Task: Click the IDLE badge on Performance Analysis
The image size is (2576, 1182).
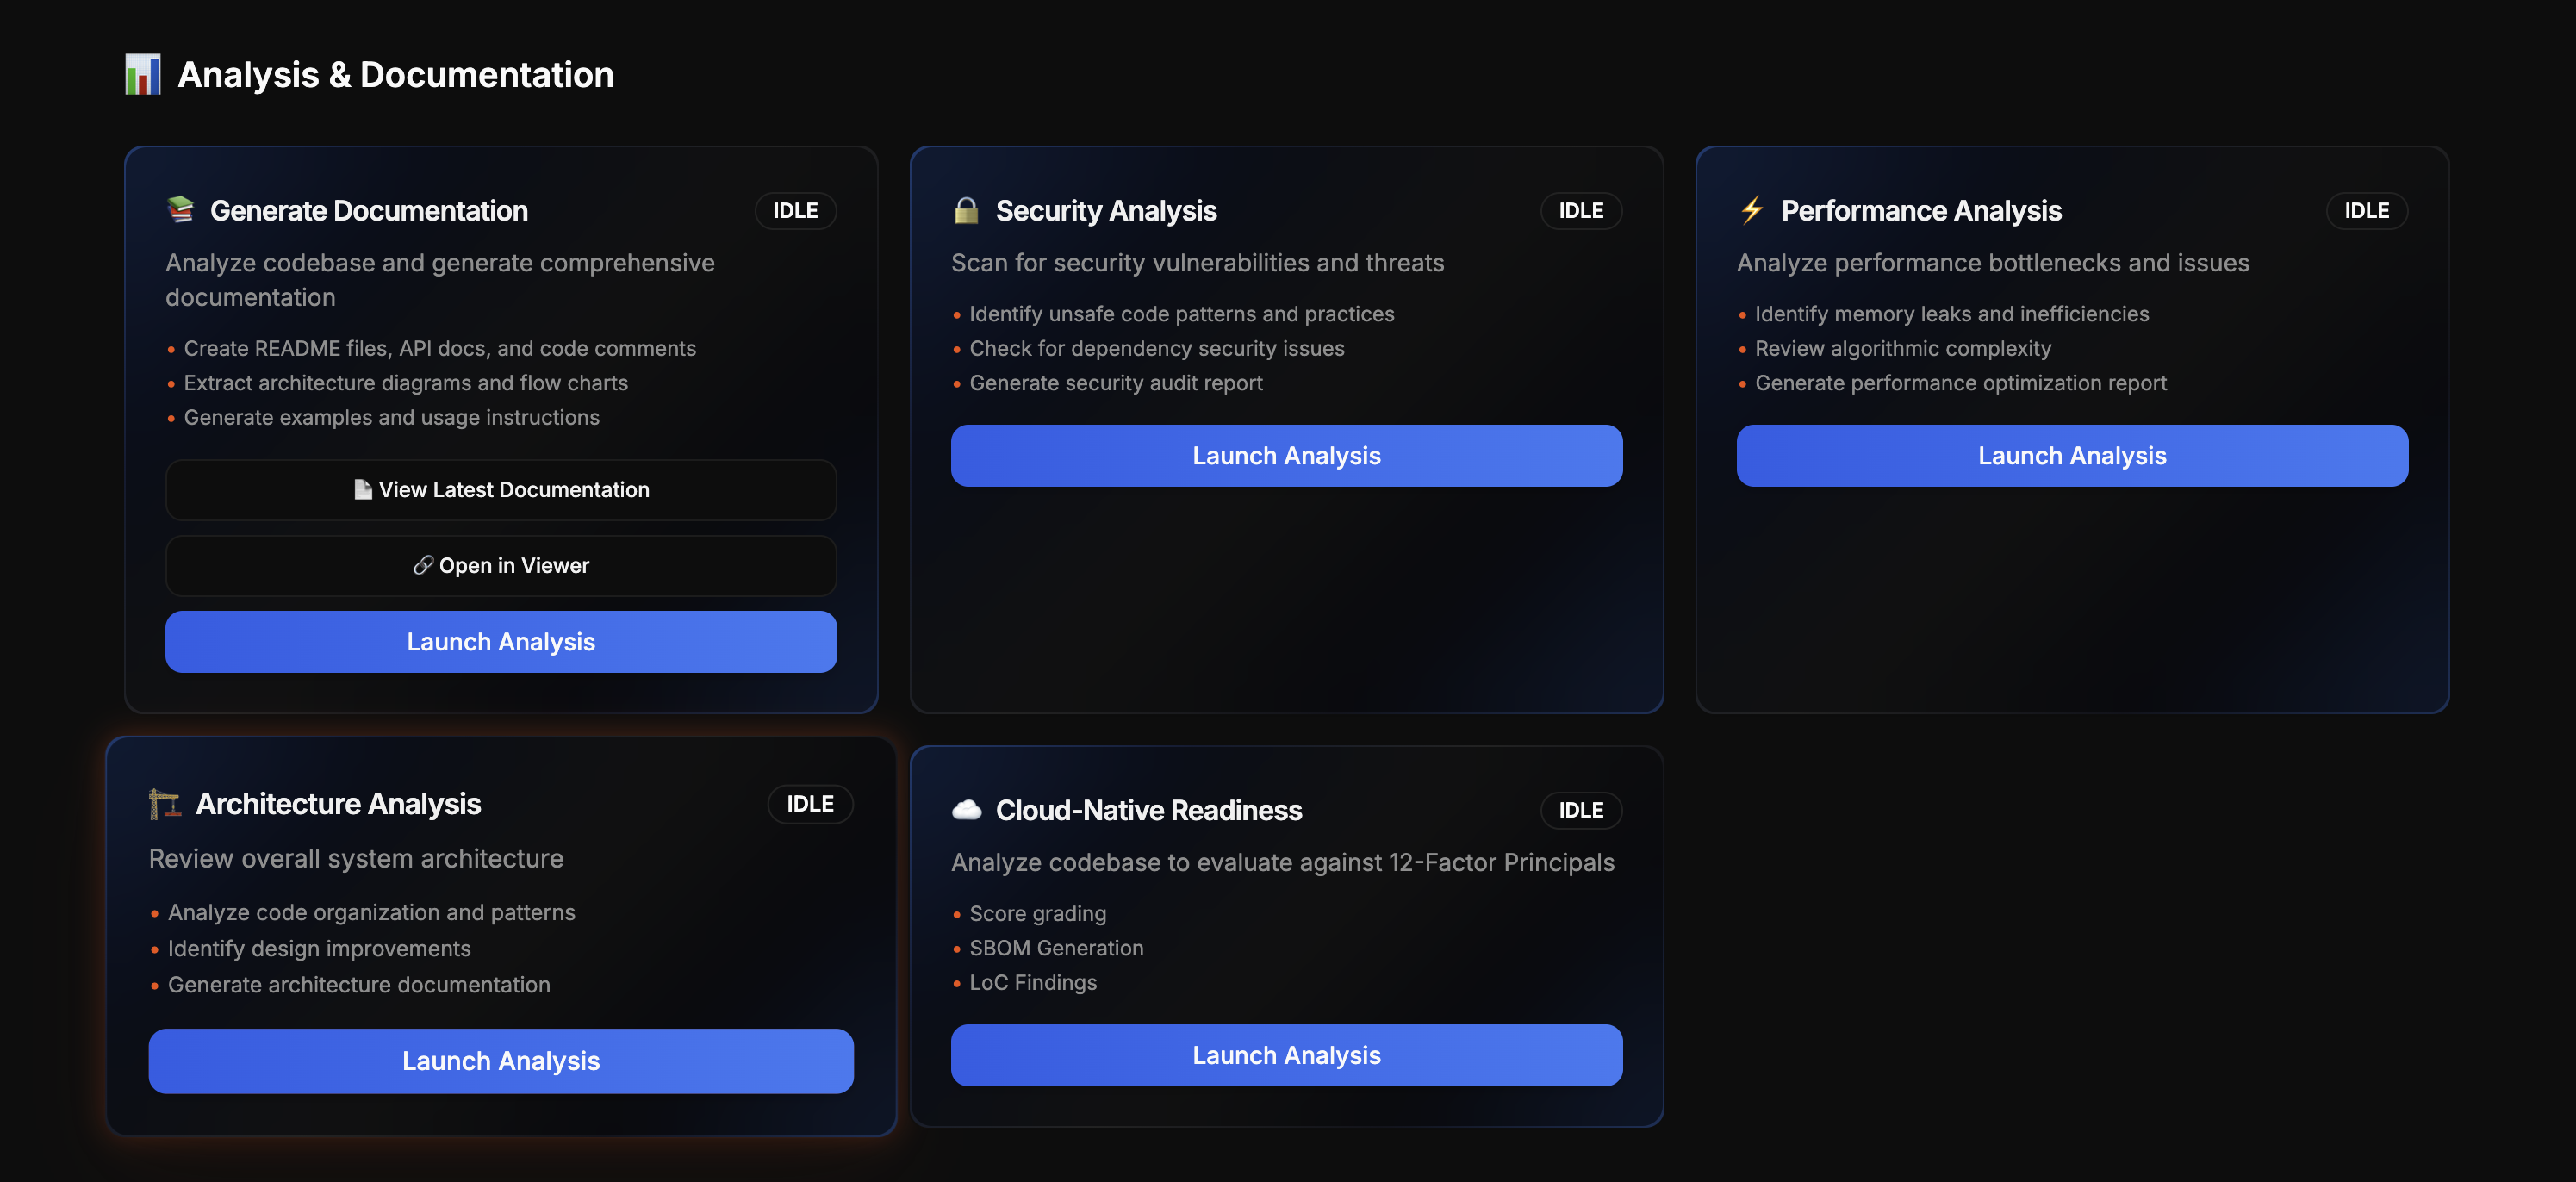Action: pyautogui.click(x=2366, y=210)
